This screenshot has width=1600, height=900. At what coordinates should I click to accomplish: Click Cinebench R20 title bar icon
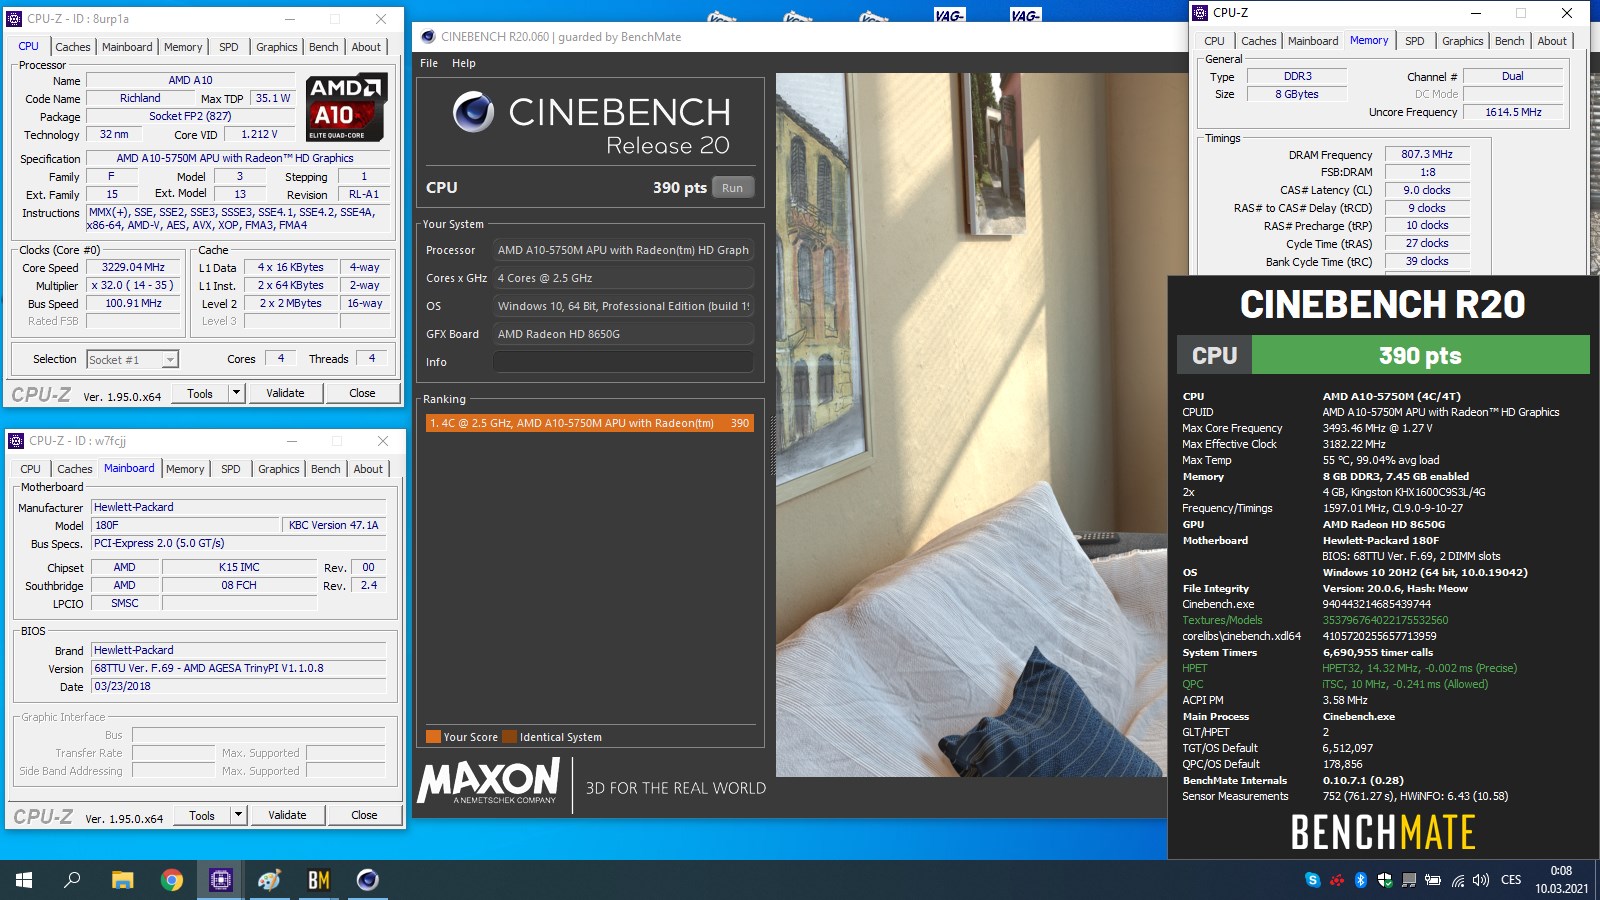point(428,37)
